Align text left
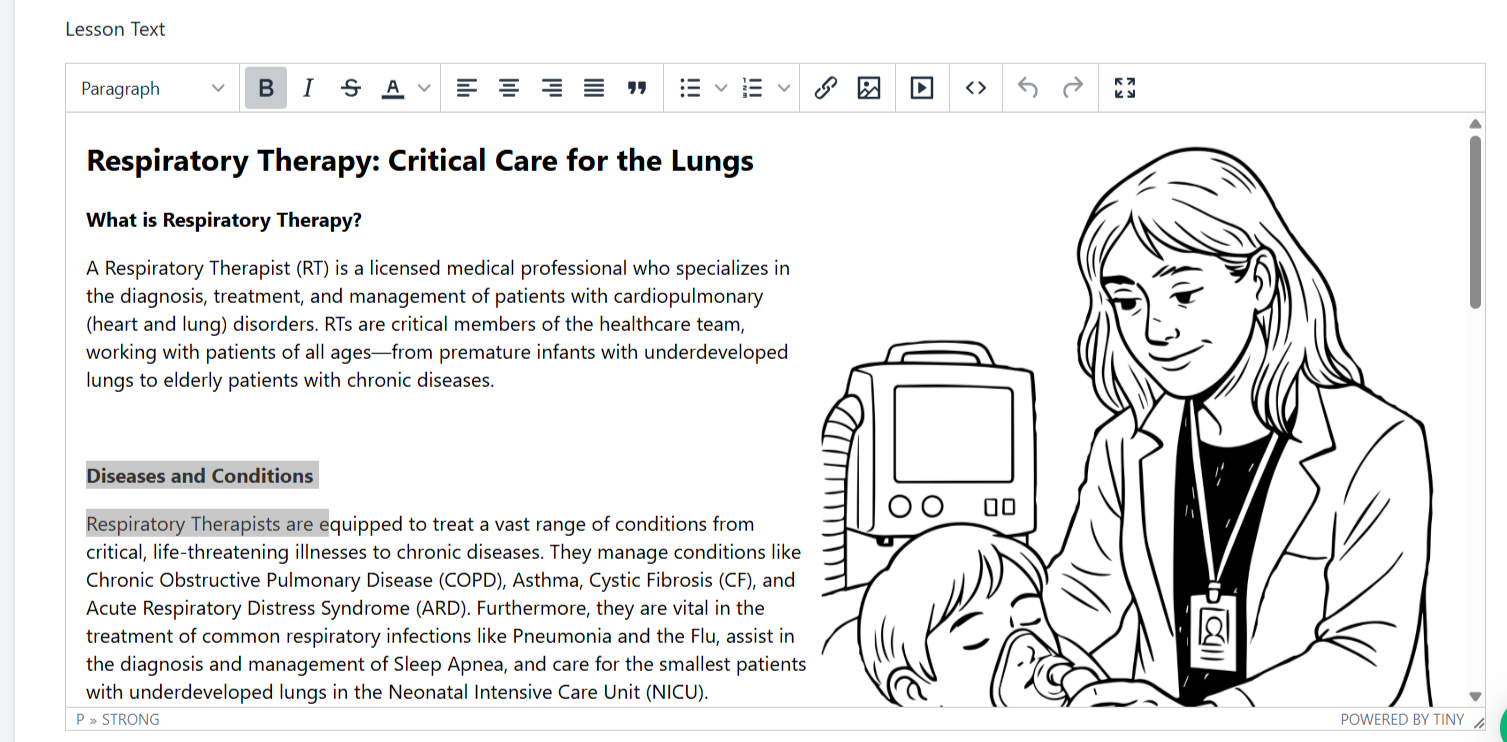The width and height of the screenshot is (1507, 742). tap(466, 88)
